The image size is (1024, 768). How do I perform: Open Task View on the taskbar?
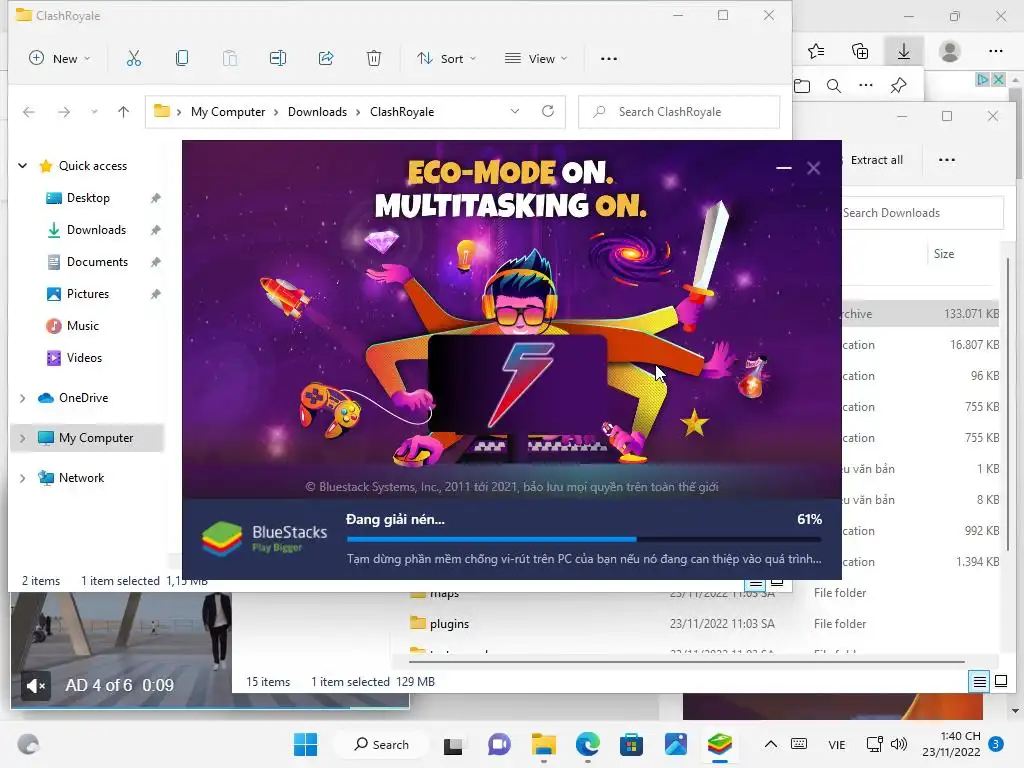click(453, 745)
